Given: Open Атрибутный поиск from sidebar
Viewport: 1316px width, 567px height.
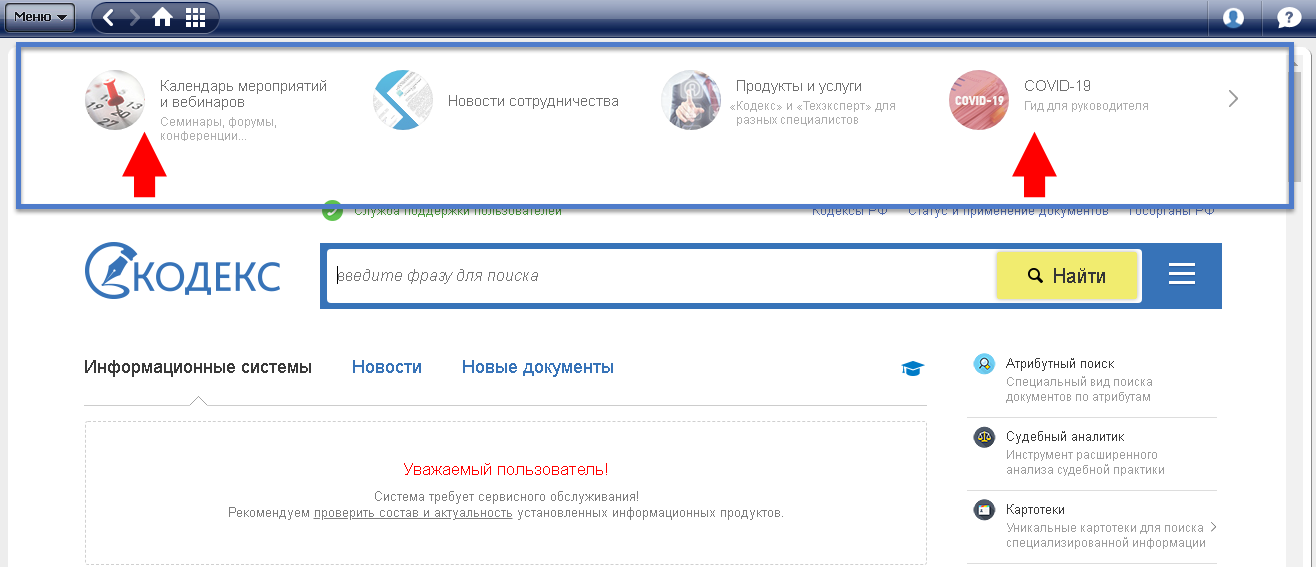Looking at the screenshot, I should pyautogui.click(x=1059, y=364).
